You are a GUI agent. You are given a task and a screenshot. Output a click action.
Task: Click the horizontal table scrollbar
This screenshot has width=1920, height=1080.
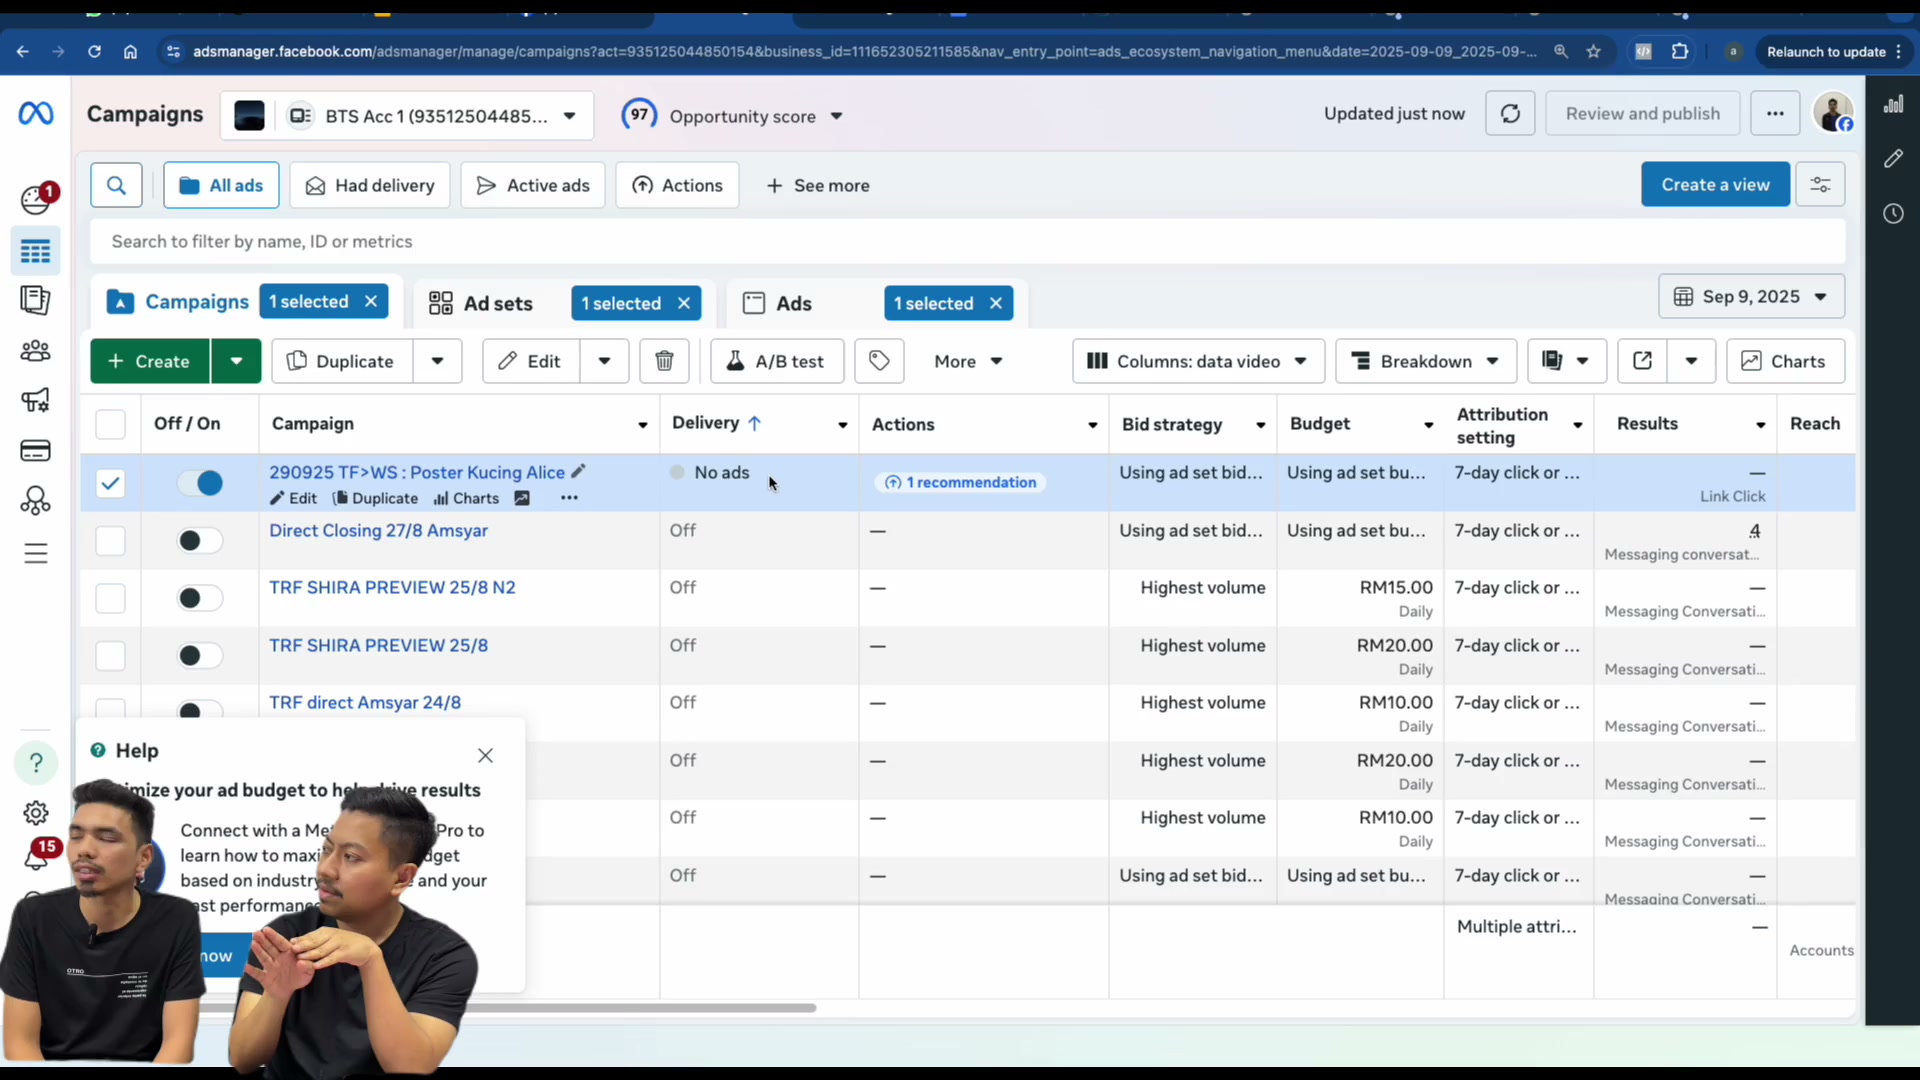coord(508,1008)
